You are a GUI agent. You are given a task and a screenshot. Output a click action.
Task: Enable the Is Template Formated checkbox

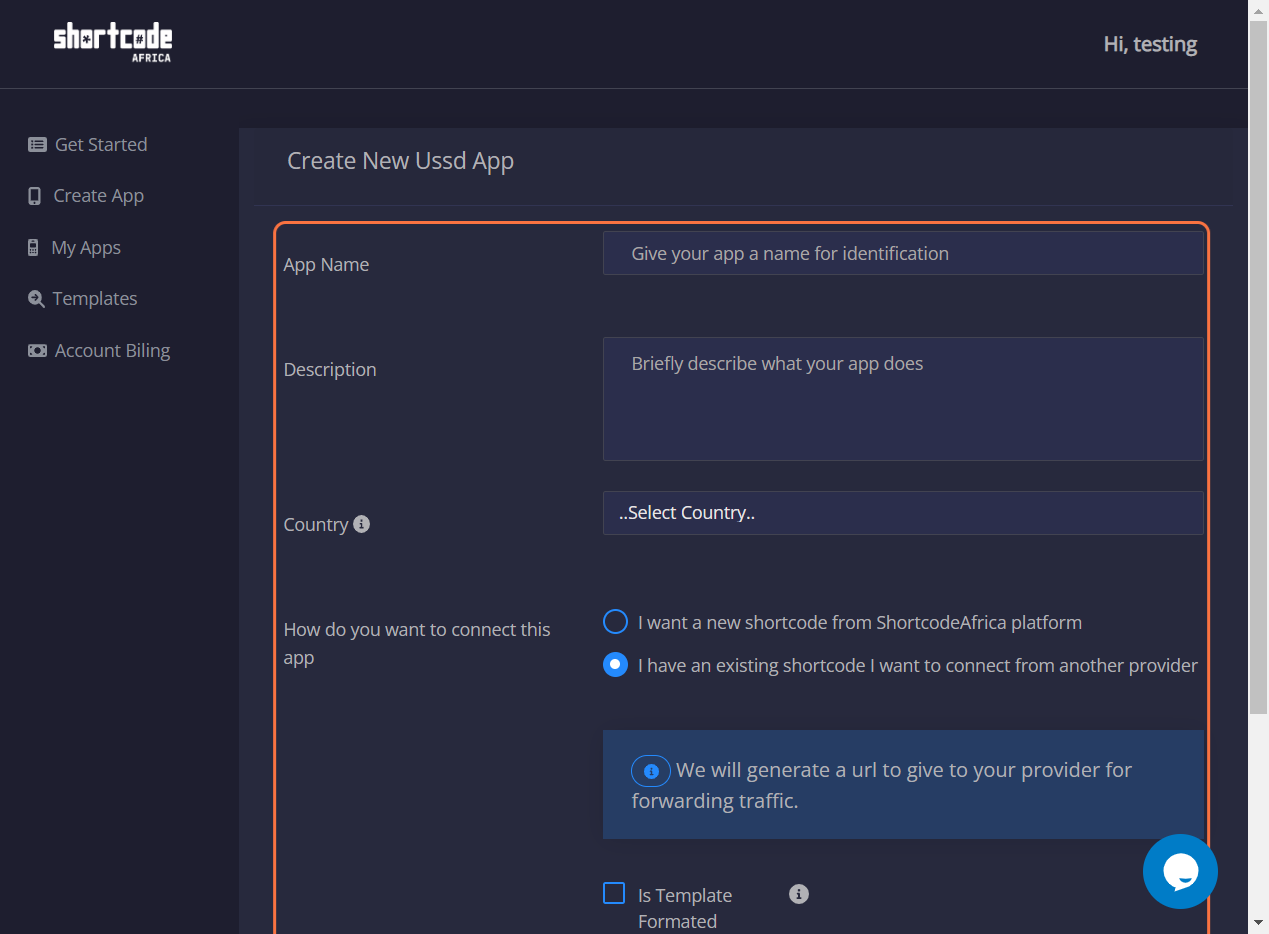tap(614, 893)
